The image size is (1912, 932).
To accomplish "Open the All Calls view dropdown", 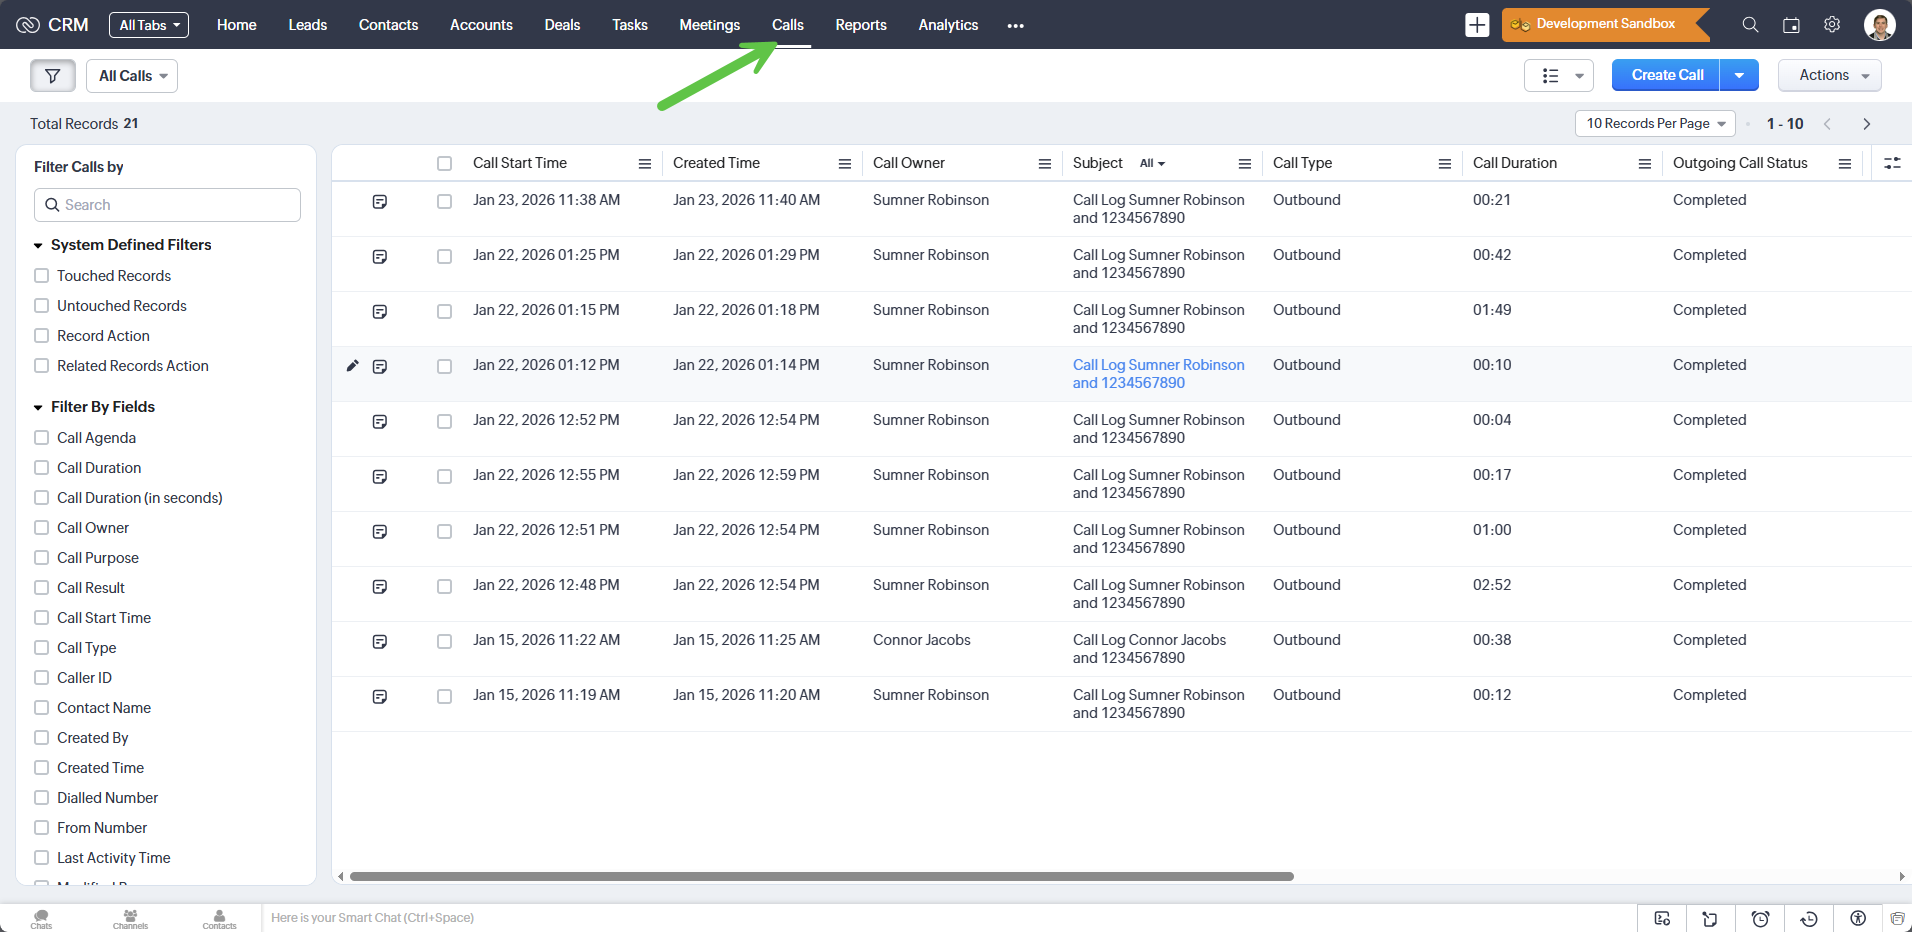I will (x=132, y=76).
